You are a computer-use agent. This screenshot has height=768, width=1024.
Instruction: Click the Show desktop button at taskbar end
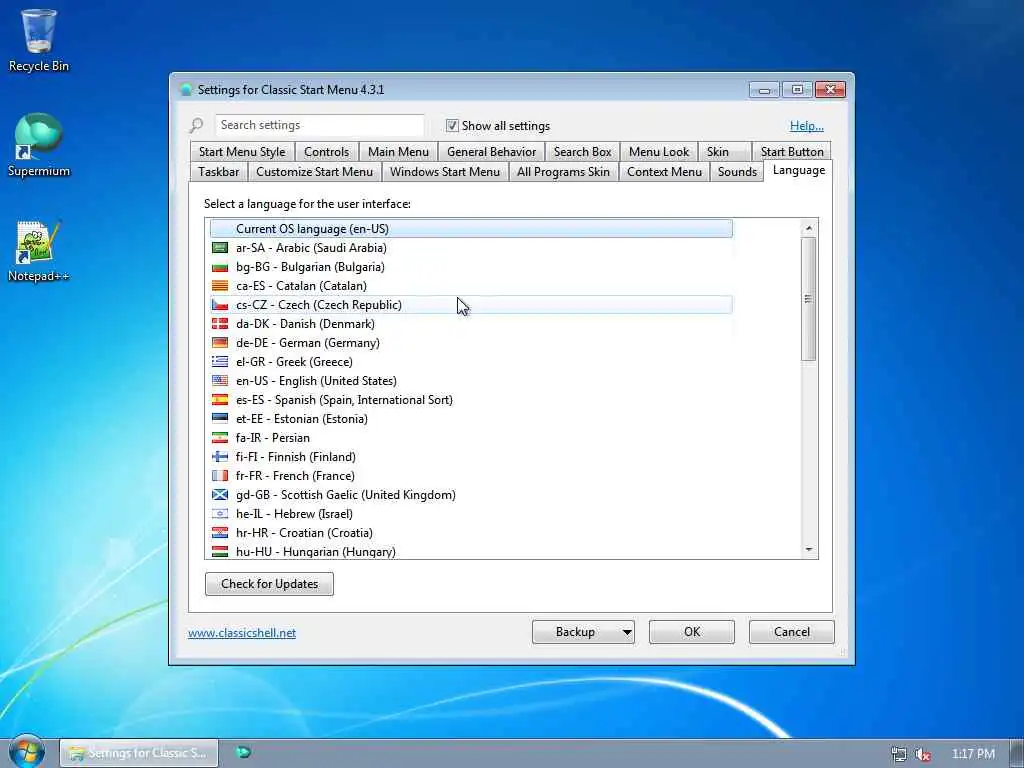point(1017,753)
